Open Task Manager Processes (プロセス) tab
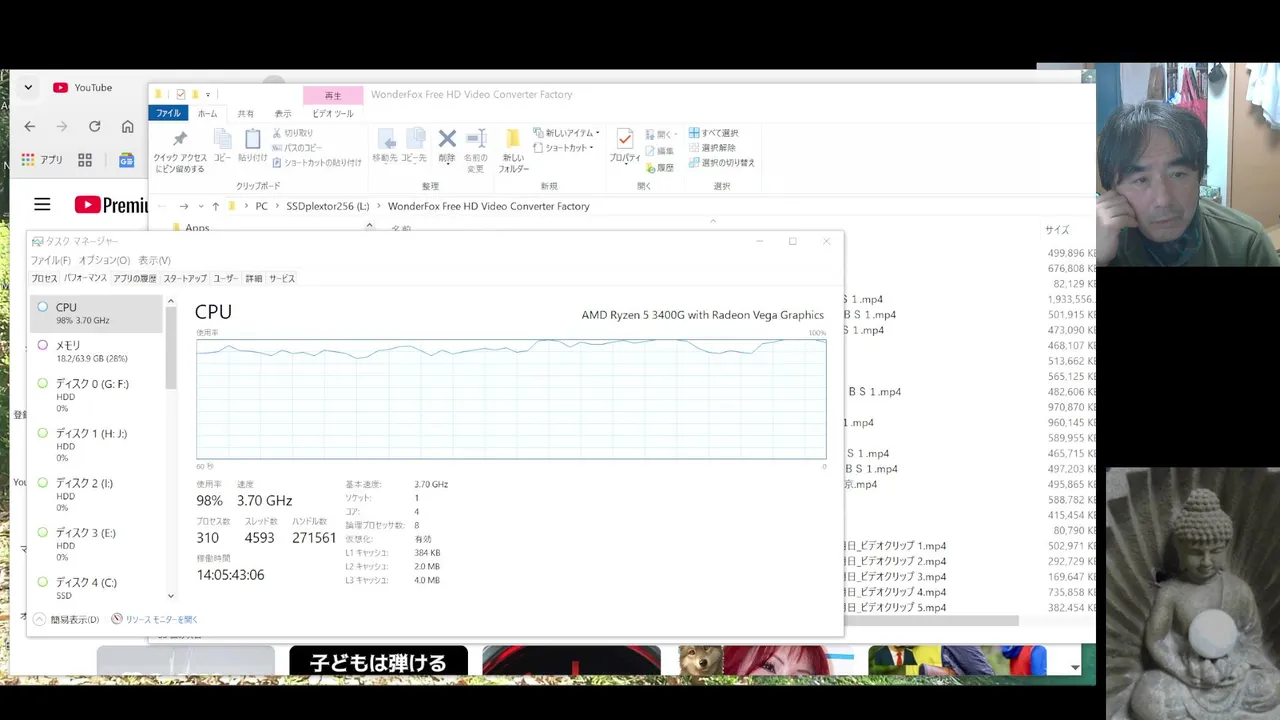This screenshot has height=720, width=1280. (44, 279)
